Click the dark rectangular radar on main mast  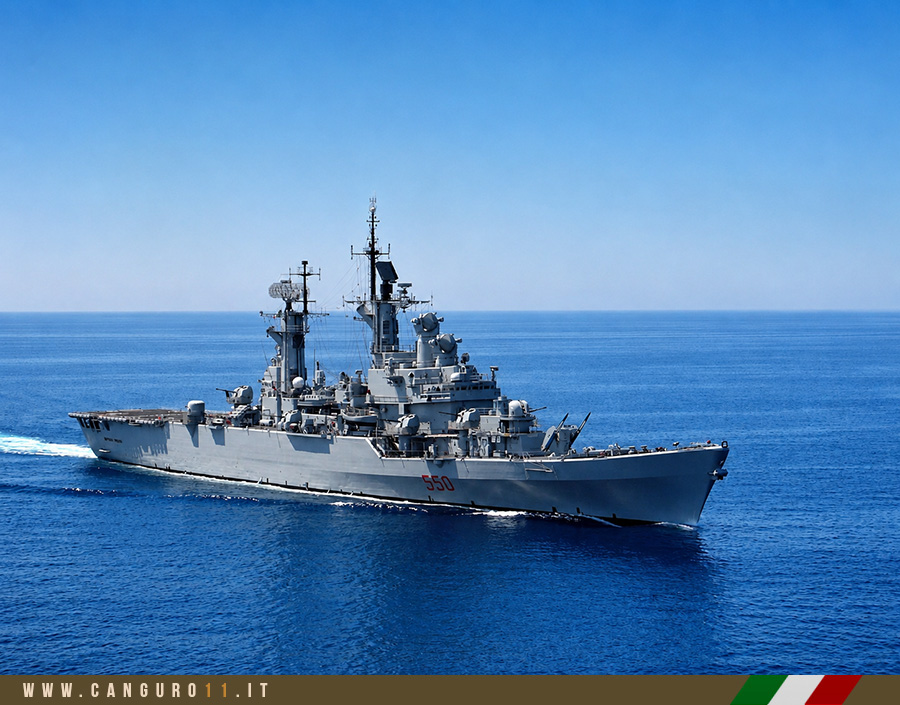pos(387,271)
